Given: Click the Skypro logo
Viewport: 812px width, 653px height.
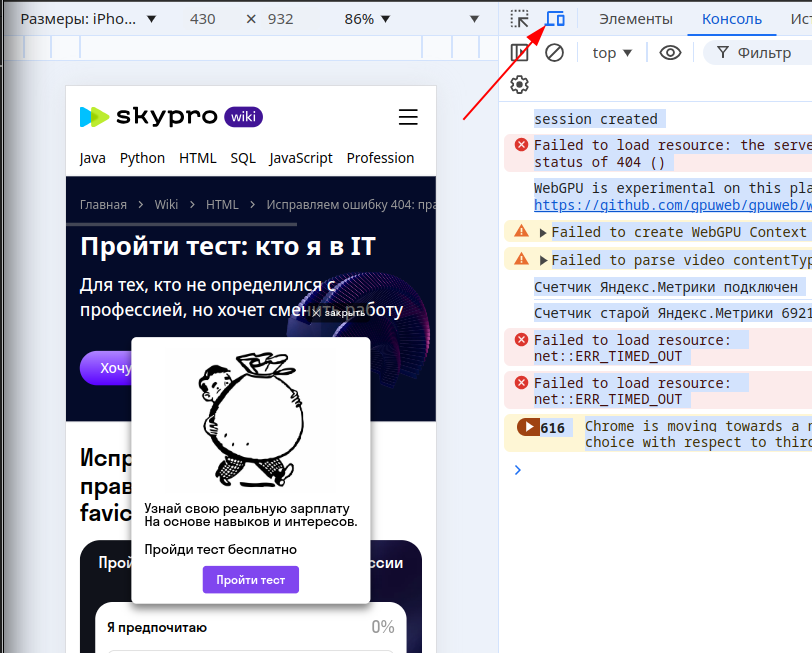Looking at the screenshot, I should tap(148, 117).
